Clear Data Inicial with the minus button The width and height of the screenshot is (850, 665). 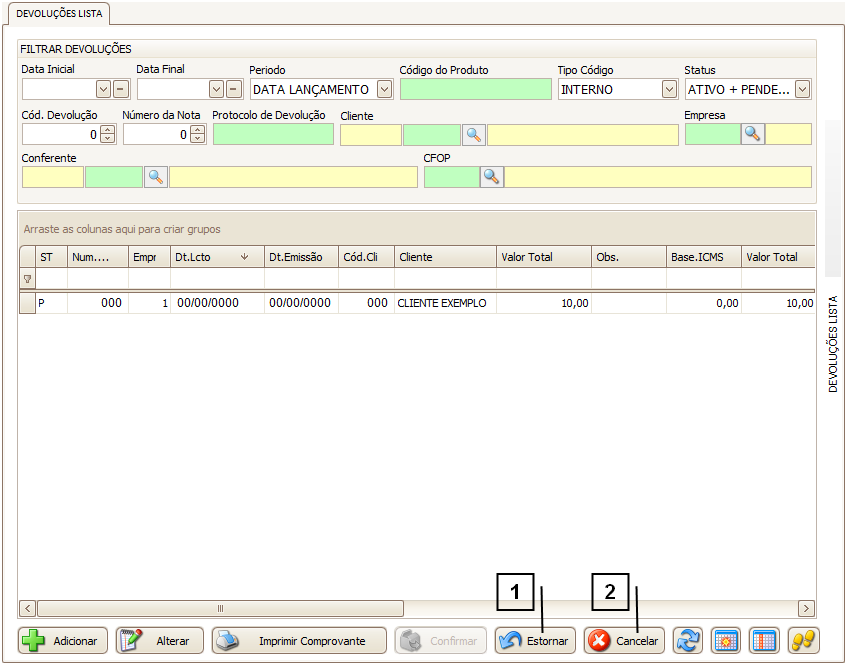[x=120, y=89]
